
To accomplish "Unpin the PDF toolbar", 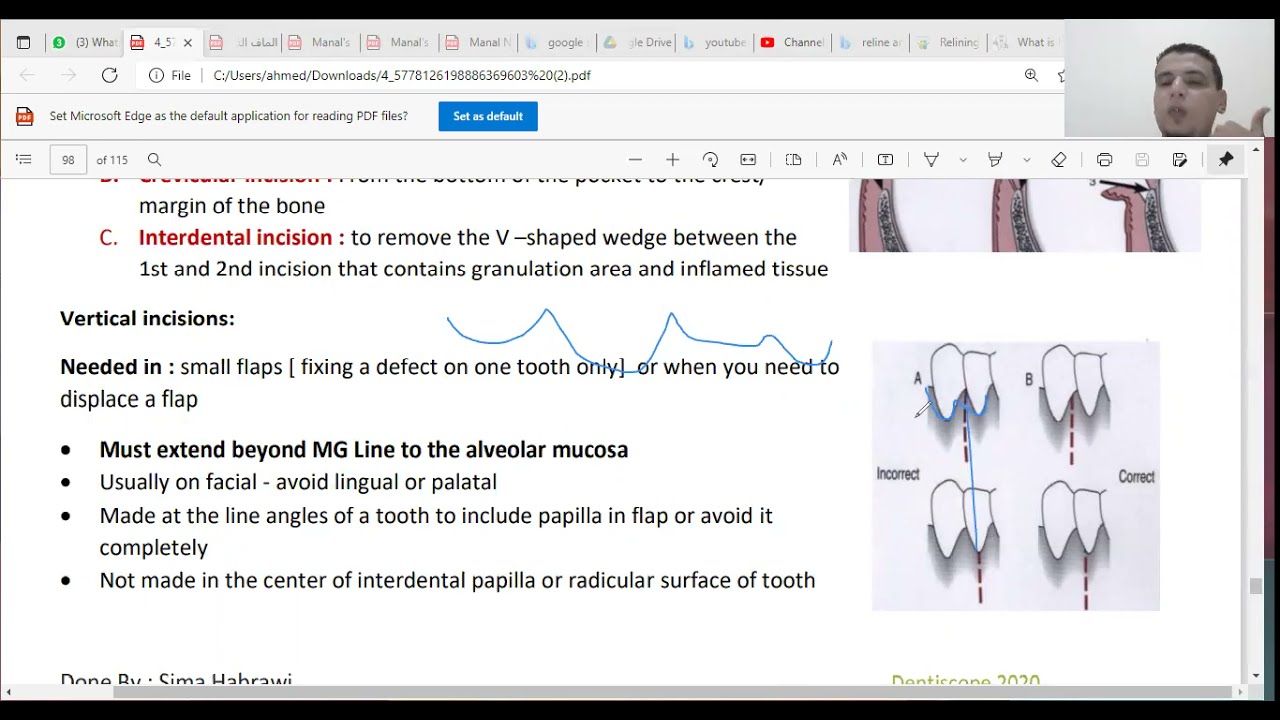I will pos(1226,160).
